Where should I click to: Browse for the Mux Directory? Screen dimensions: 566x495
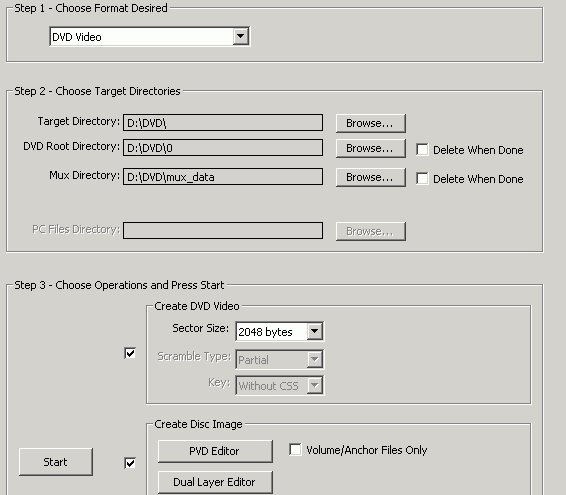coord(370,177)
